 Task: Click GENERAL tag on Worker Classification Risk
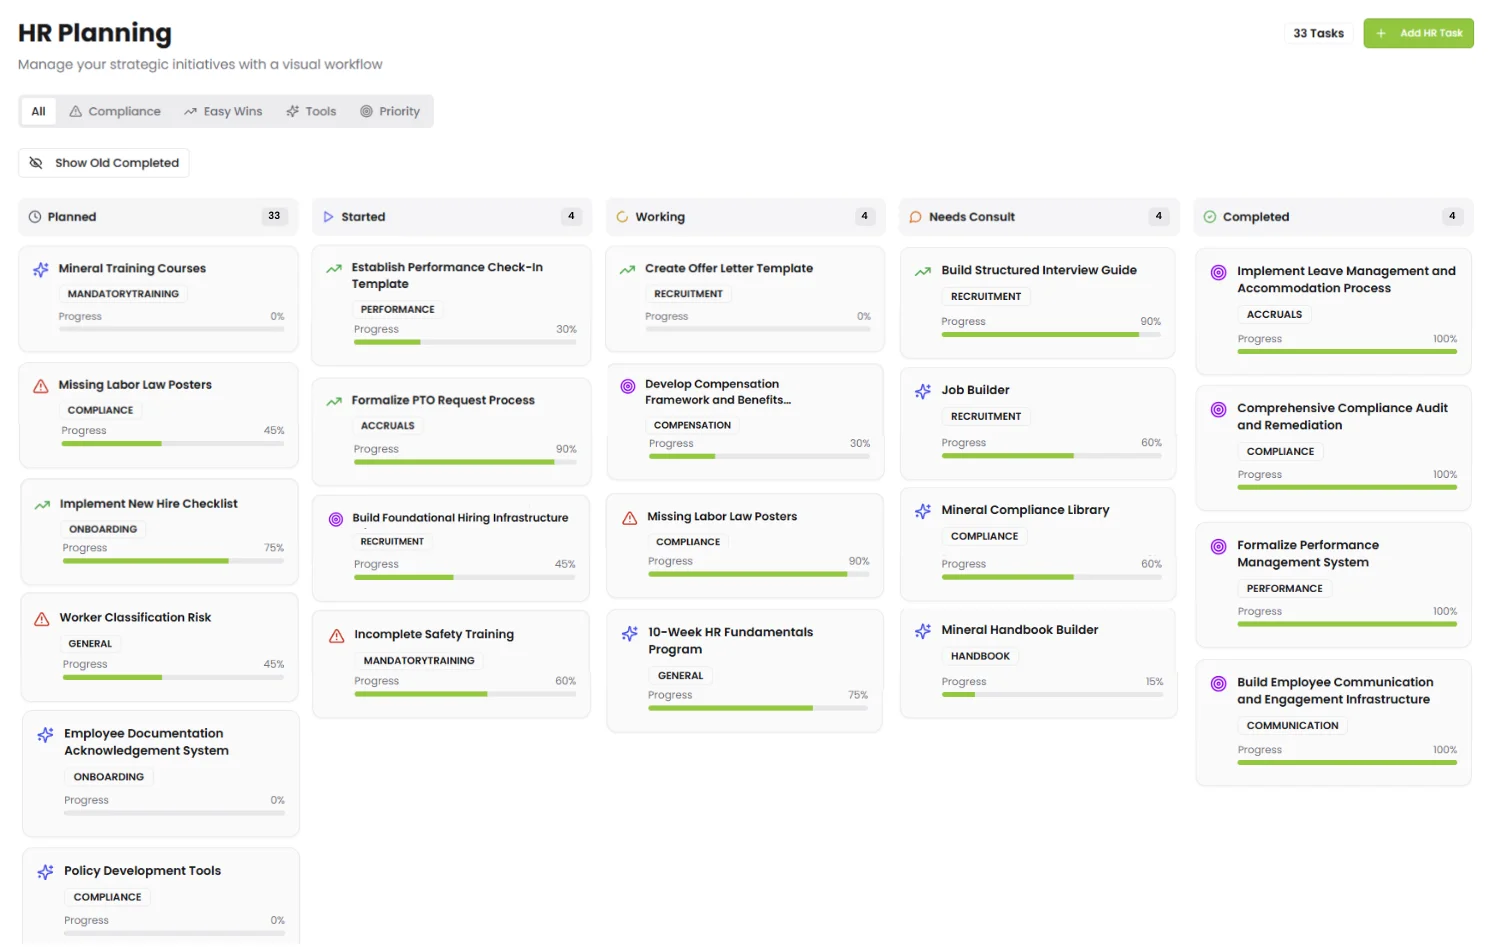pyautogui.click(x=90, y=644)
